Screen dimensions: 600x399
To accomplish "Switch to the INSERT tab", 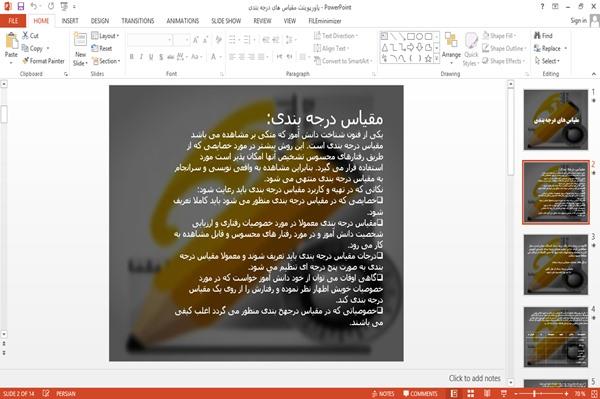I will click(x=70, y=21).
